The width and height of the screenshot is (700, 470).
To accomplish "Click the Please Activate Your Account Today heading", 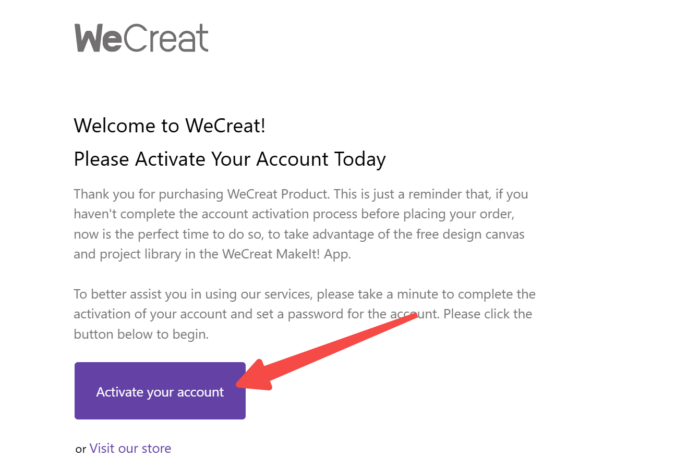I will coord(229,159).
